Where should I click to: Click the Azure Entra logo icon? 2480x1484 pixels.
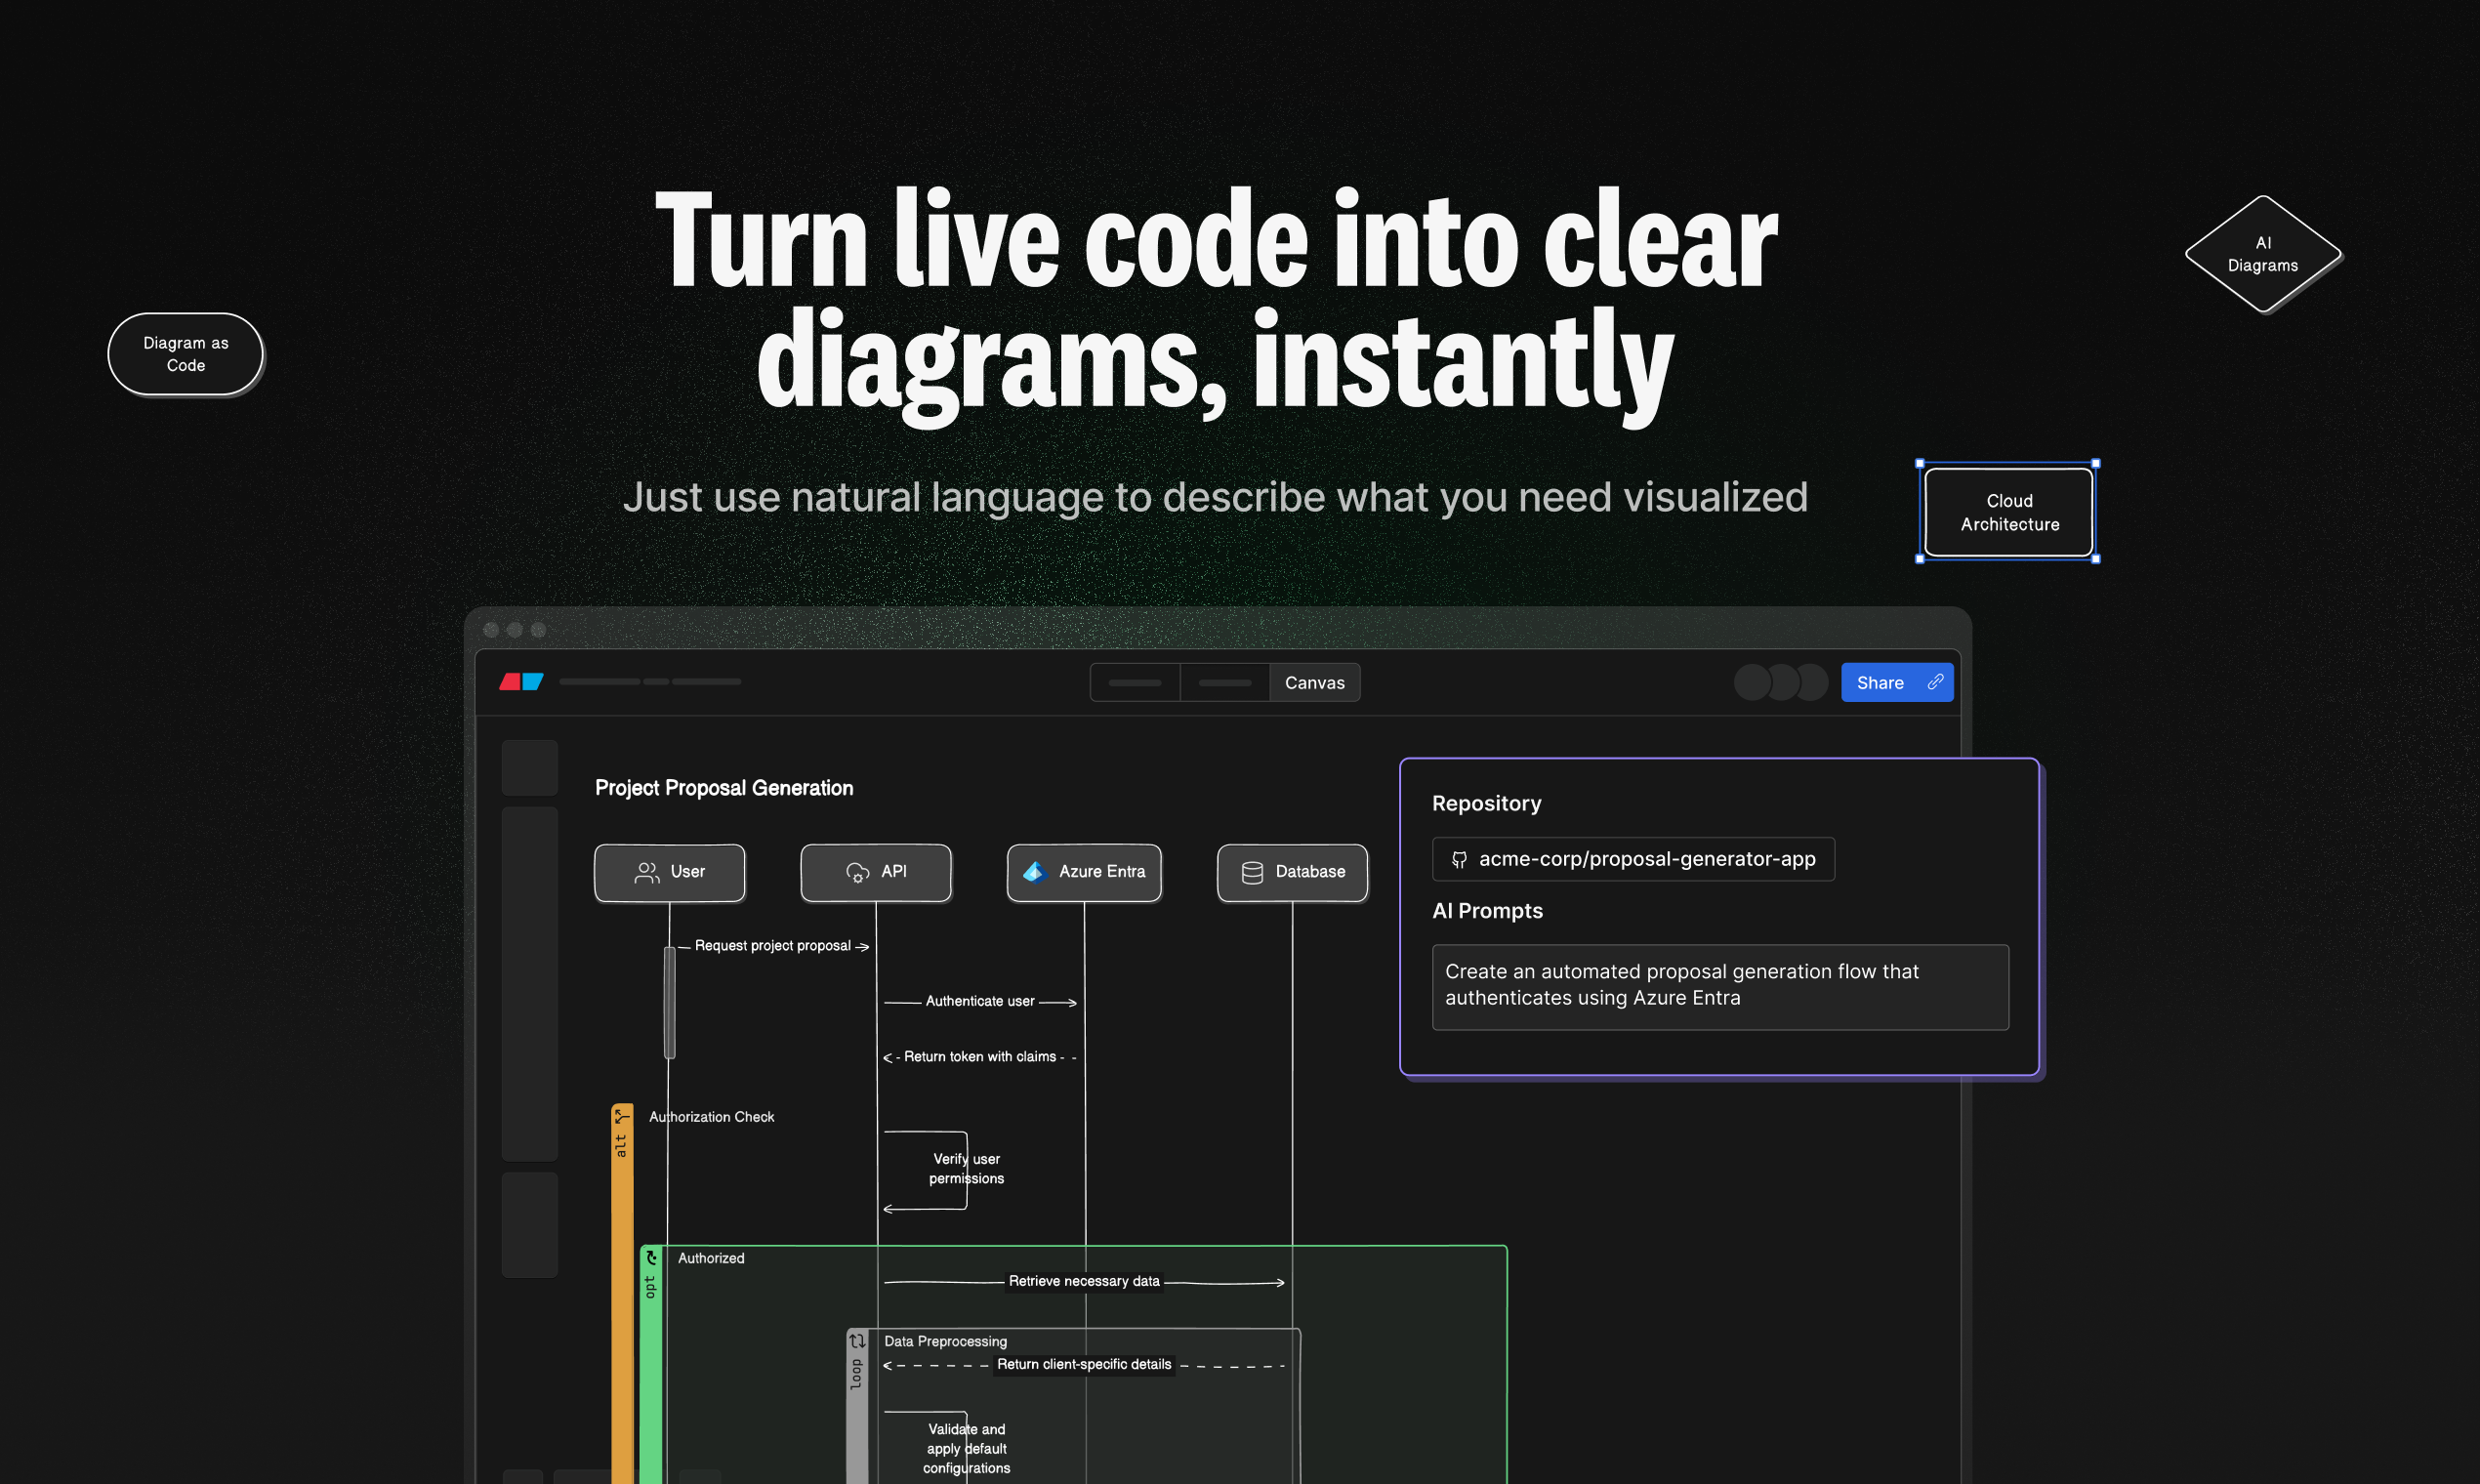point(1033,872)
